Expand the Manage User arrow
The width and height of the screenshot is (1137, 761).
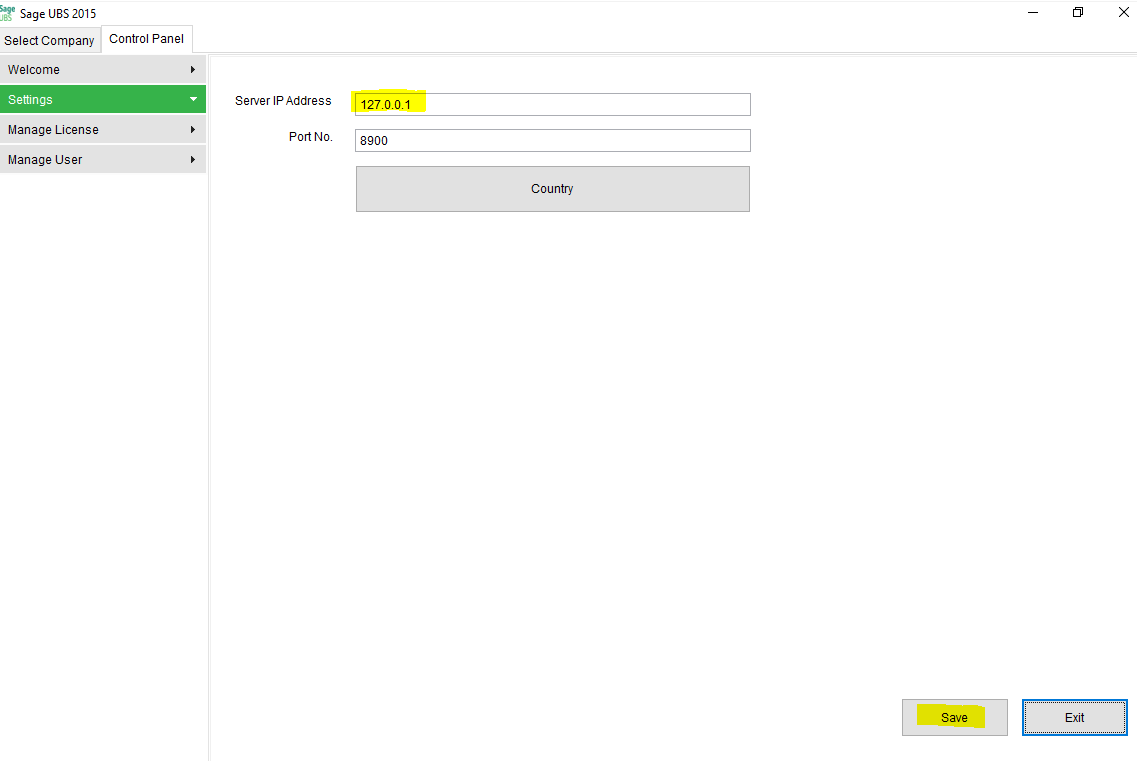193,160
